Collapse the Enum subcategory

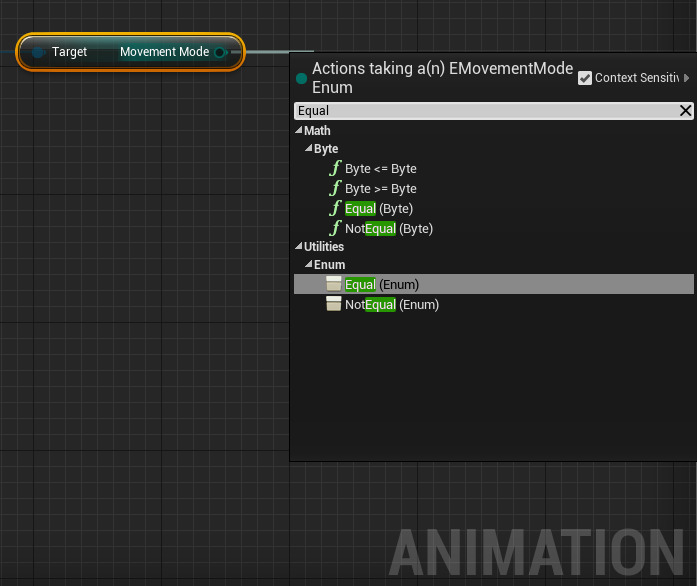tap(308, 265)
